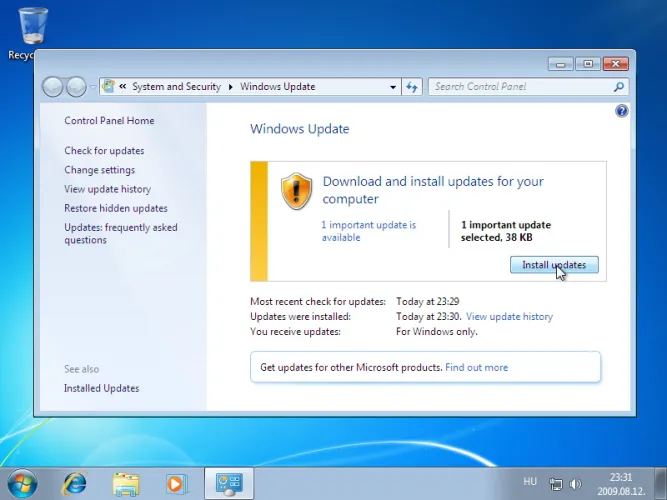Click For Windows only. text

pyautogui.click(x=436, y=331)
